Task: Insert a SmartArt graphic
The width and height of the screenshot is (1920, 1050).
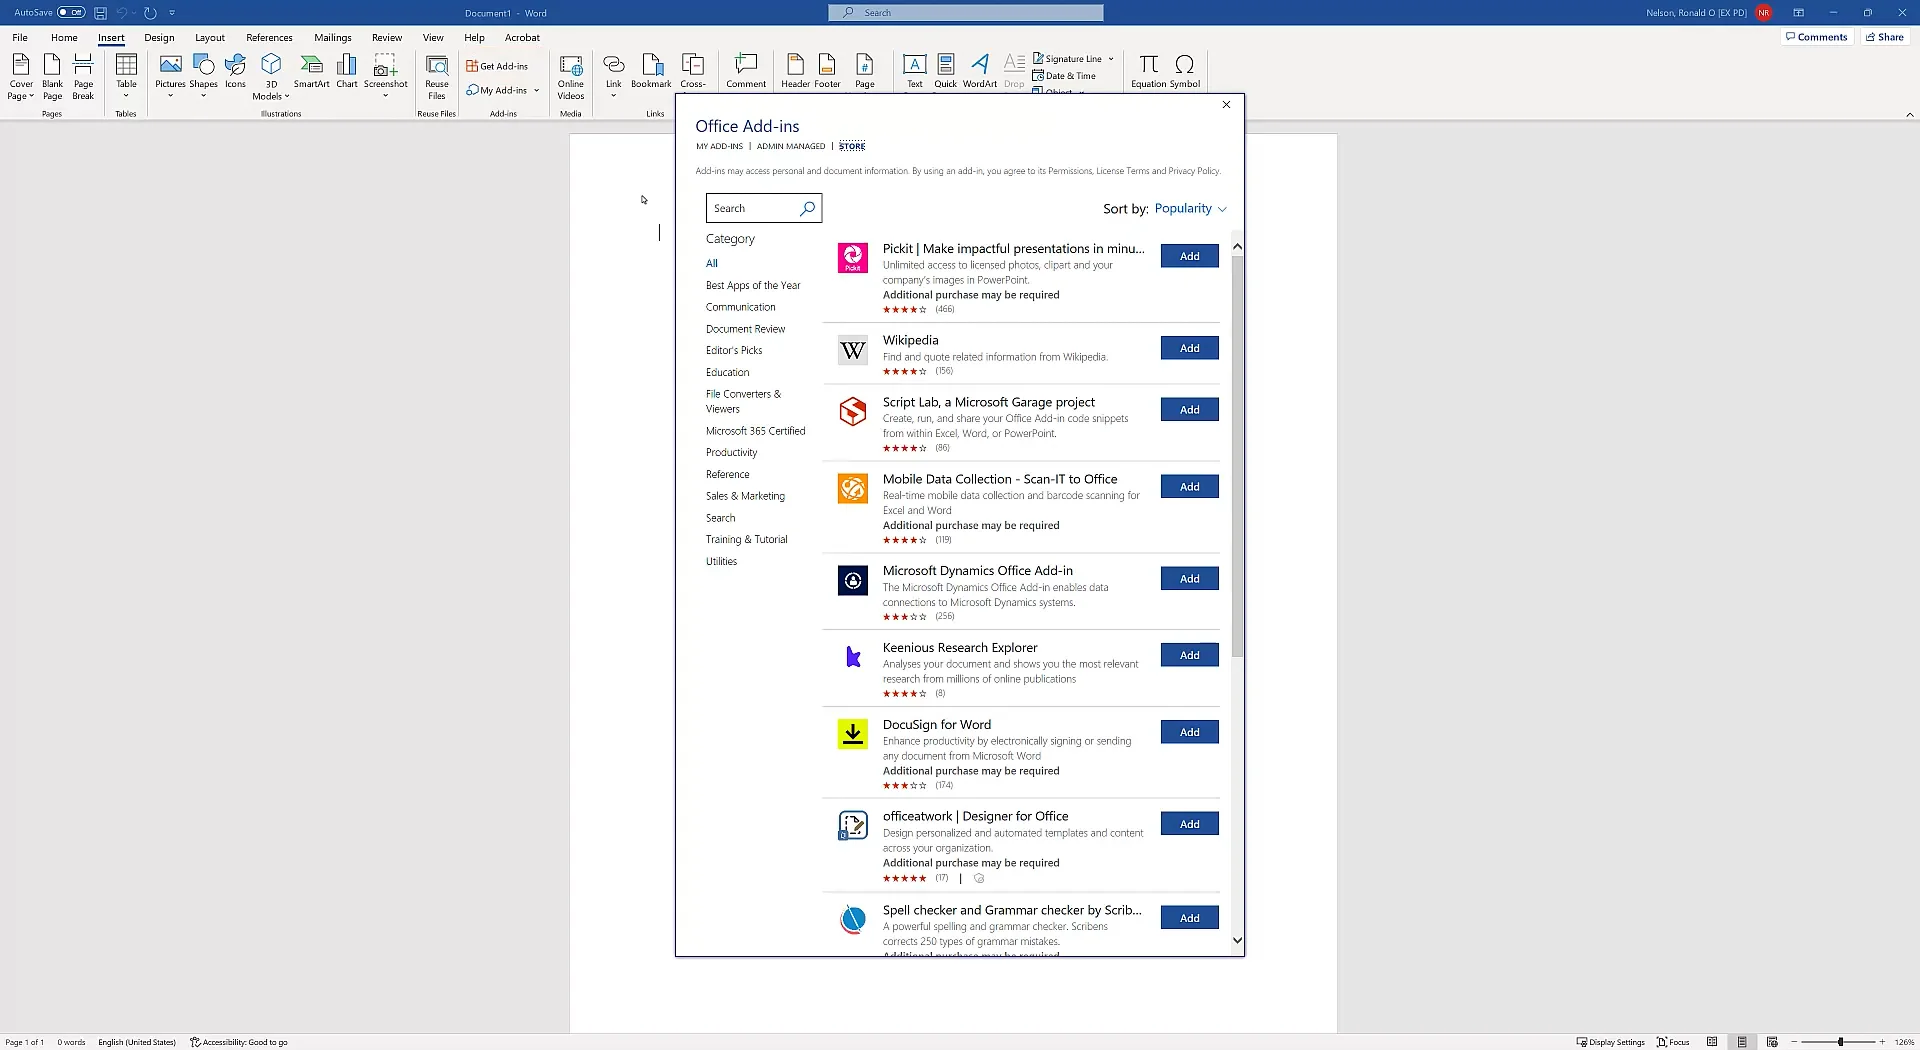Action: (x=311, y=72)
